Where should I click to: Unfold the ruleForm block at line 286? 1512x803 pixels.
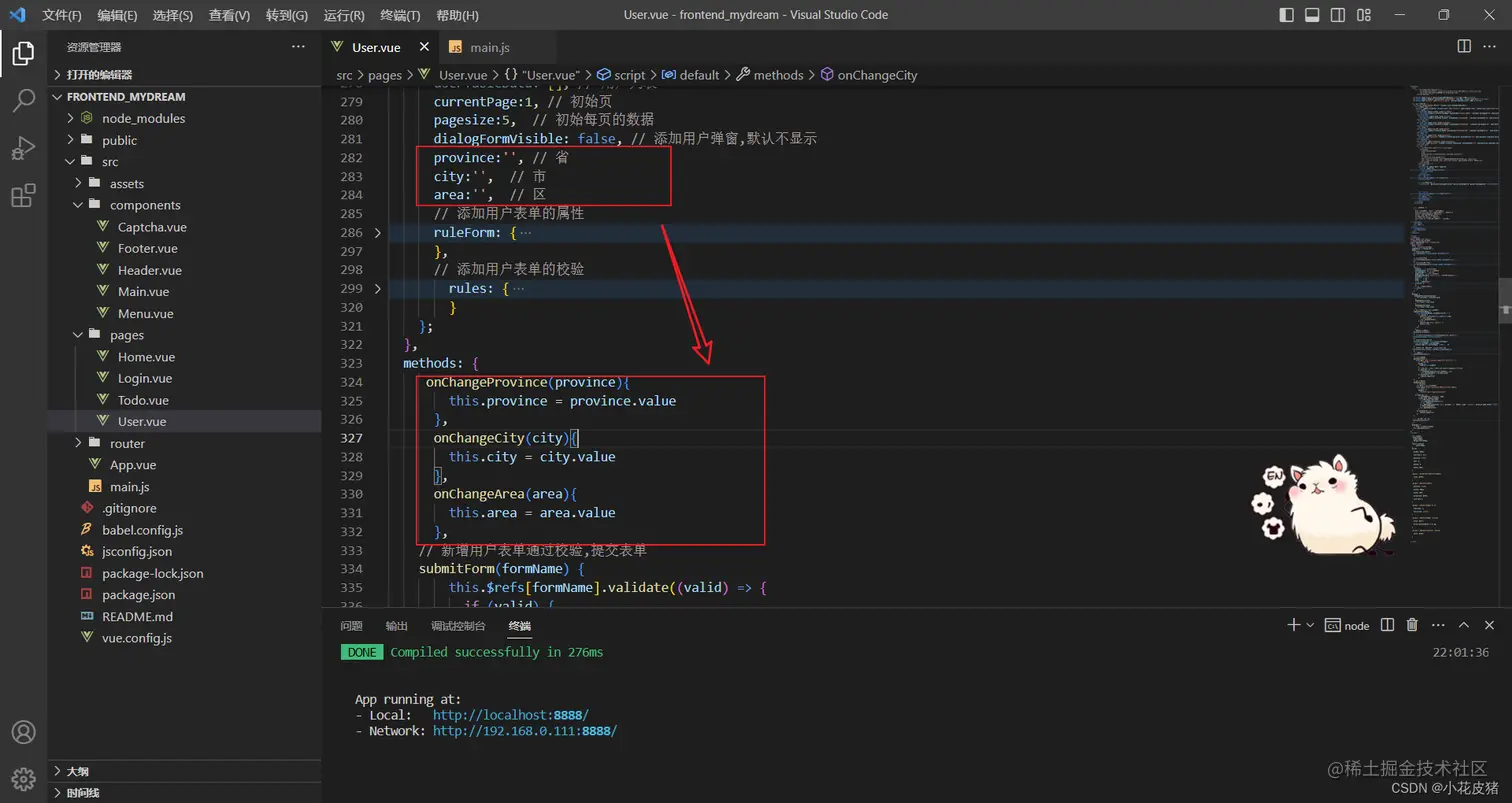coord(377,233)
